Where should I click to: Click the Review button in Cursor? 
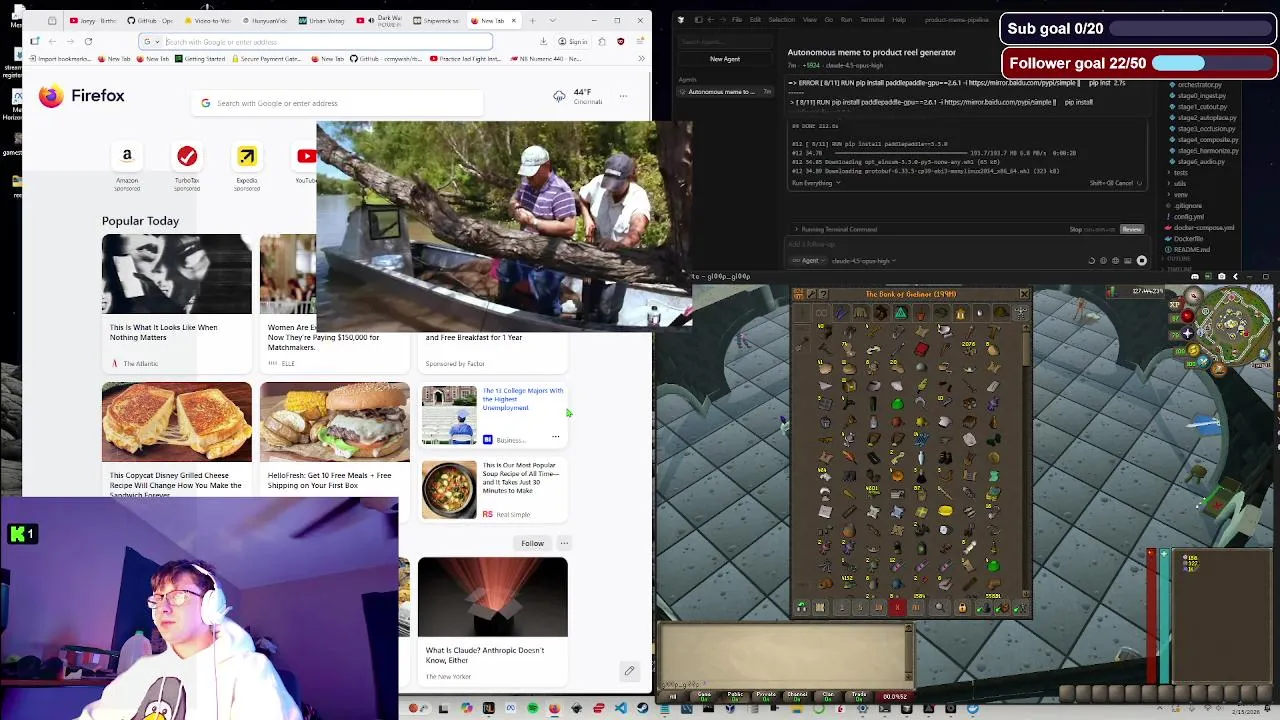(1132, 229)
